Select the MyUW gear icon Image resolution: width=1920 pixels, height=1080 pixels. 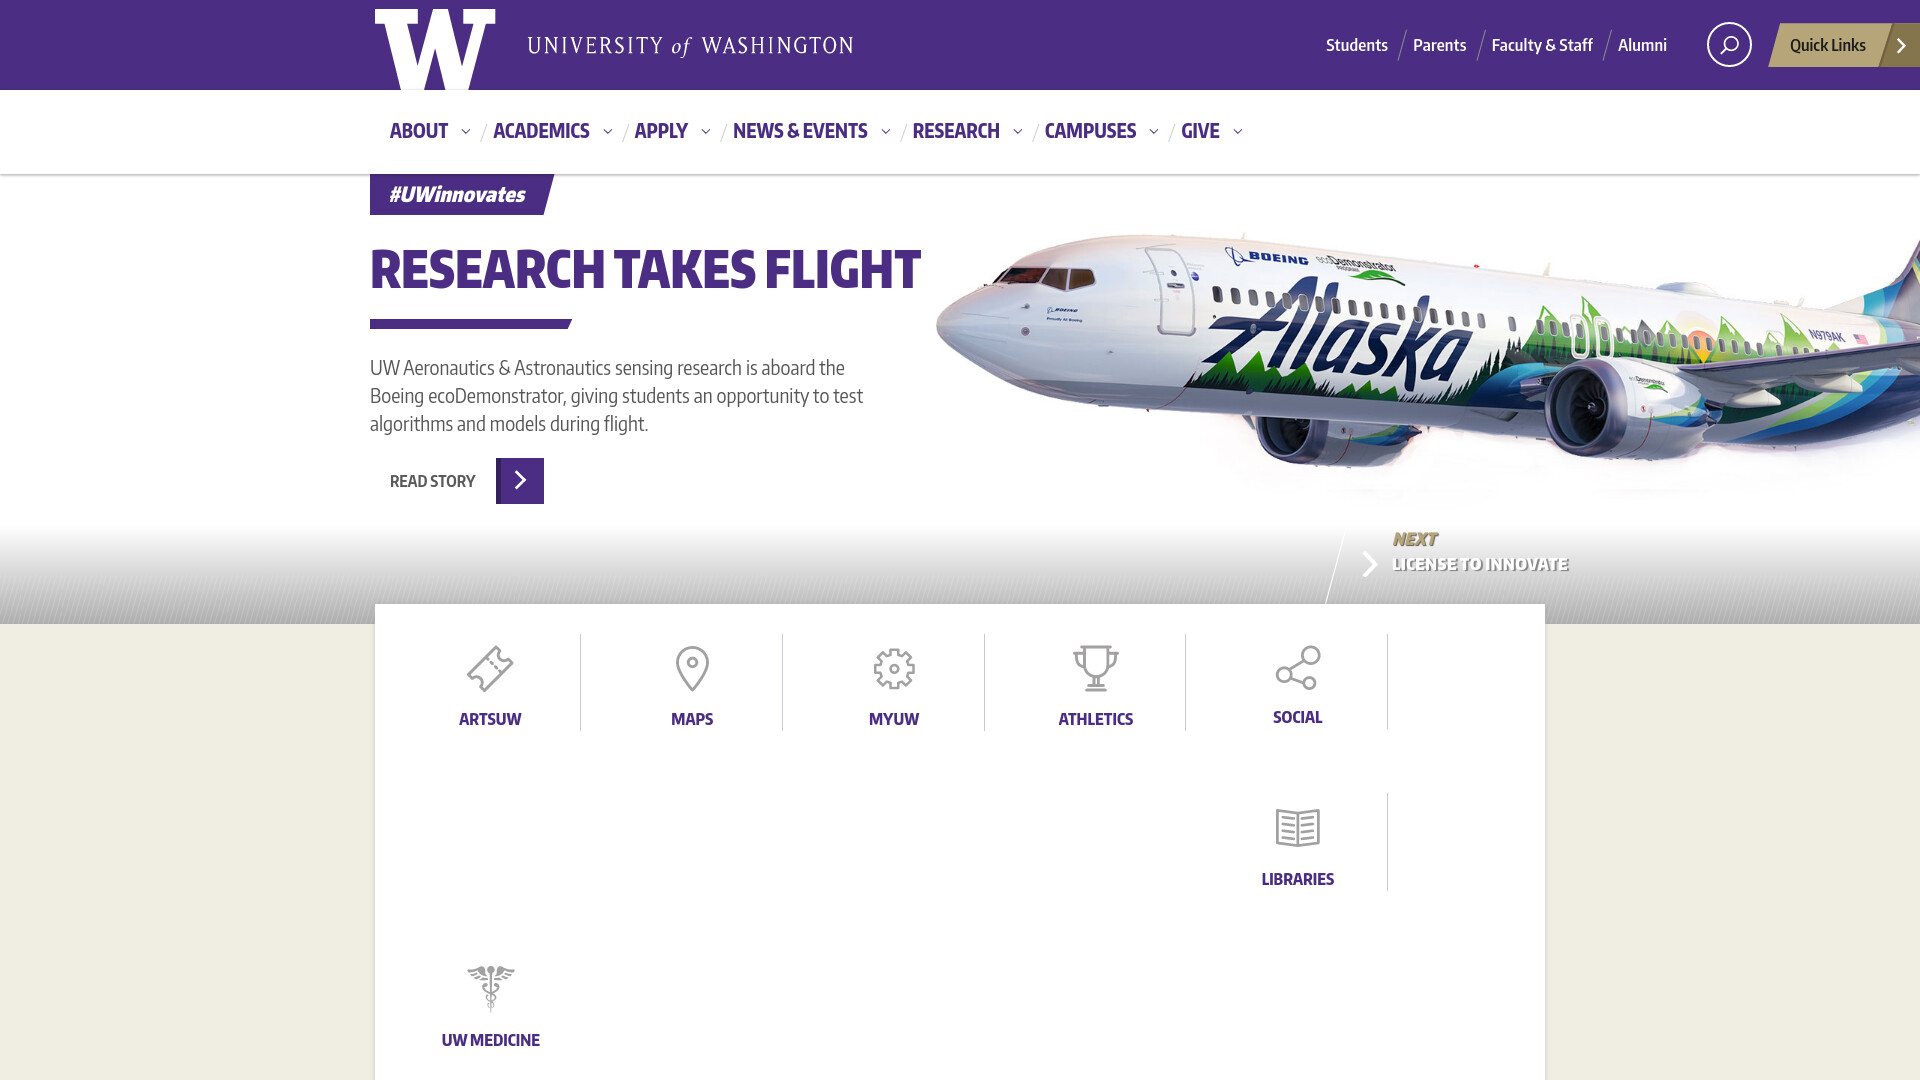(x=894, y=669)
